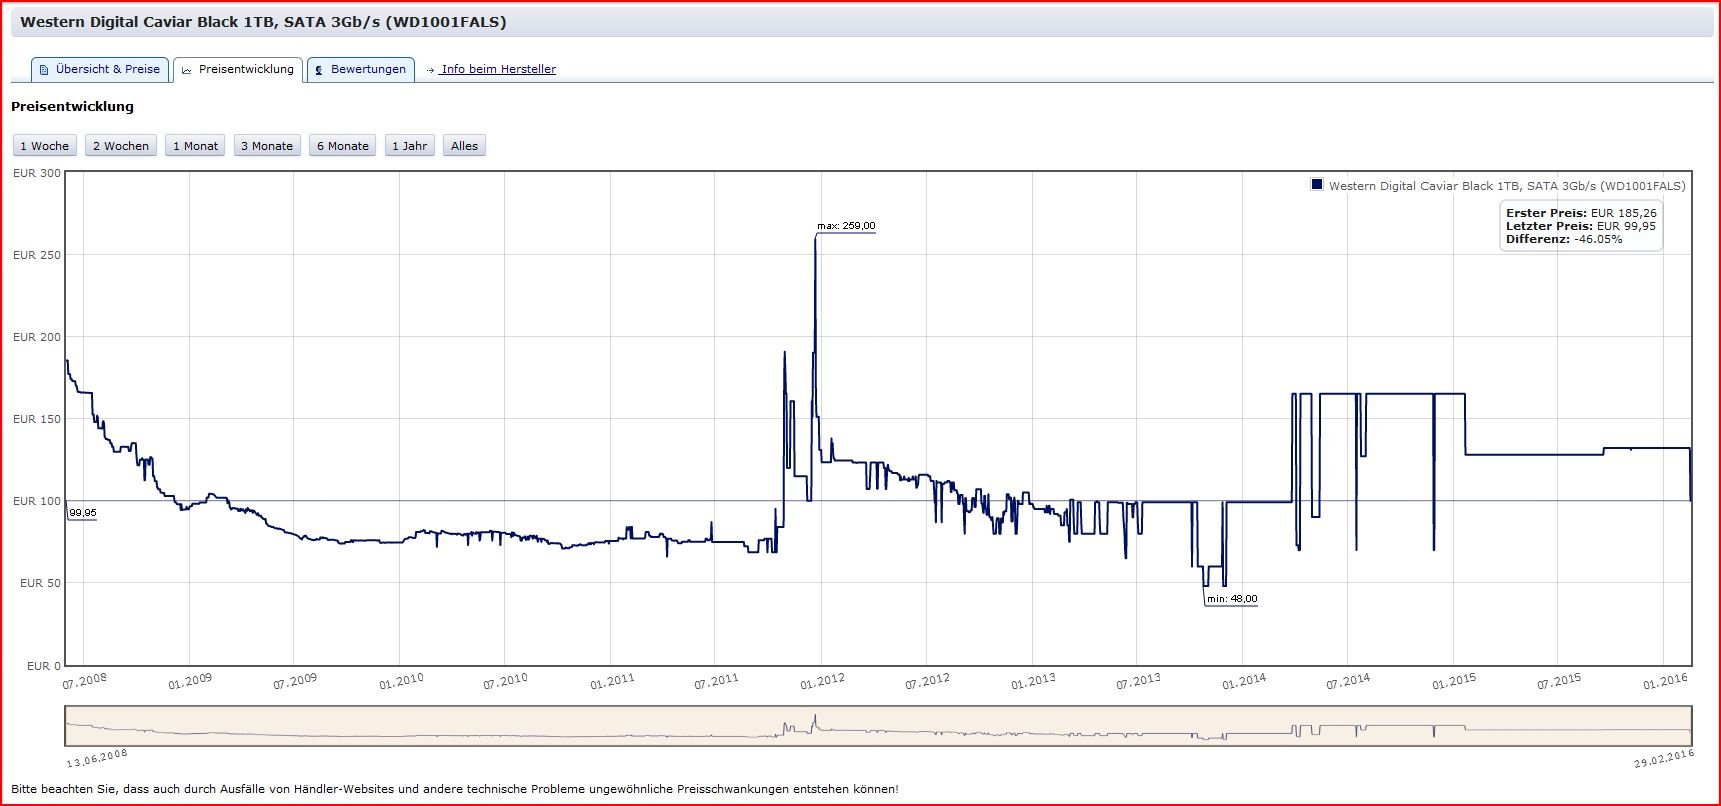Switch to the Preisentwicklung tab
1721x806 pixels.
tap(238, 70)
